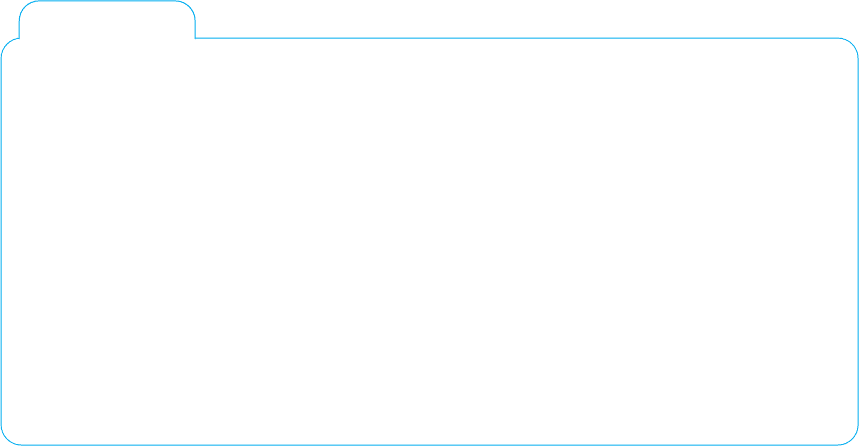Viewport: 859px width, 446px height.
Task: Click the curved shoulder left of tab
Action: 8,45
